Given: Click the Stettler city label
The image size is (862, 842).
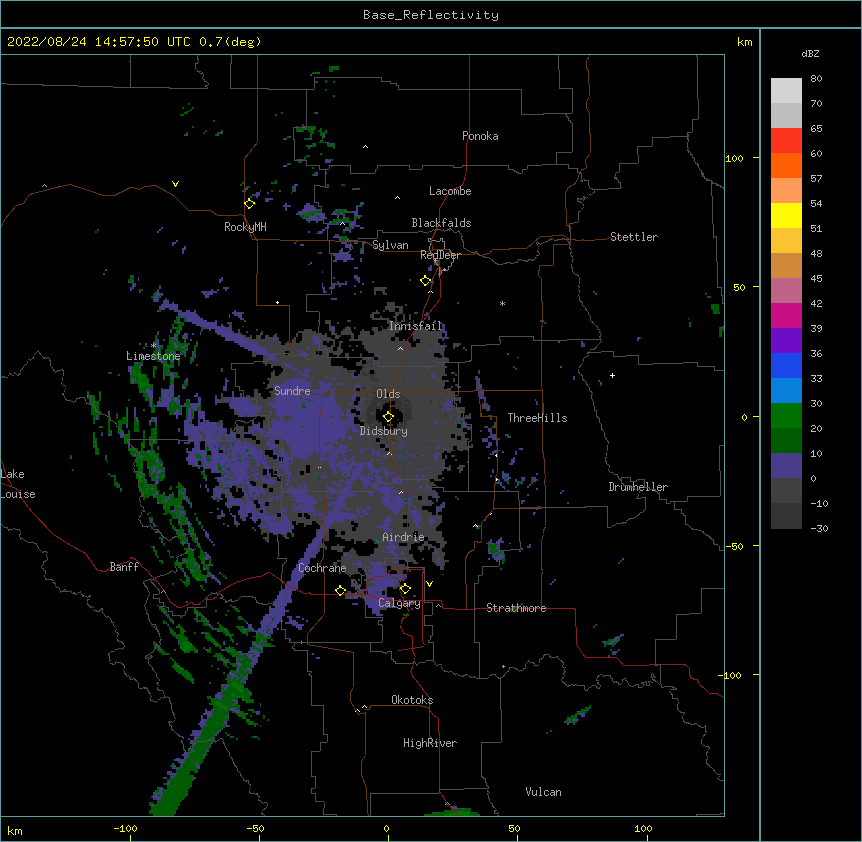Looking at the screenshot, I should 634,237.
